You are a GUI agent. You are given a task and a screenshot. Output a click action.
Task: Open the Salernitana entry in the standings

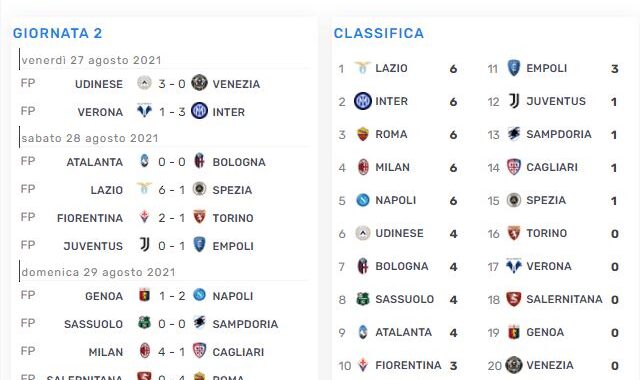(x=564, y=299)
